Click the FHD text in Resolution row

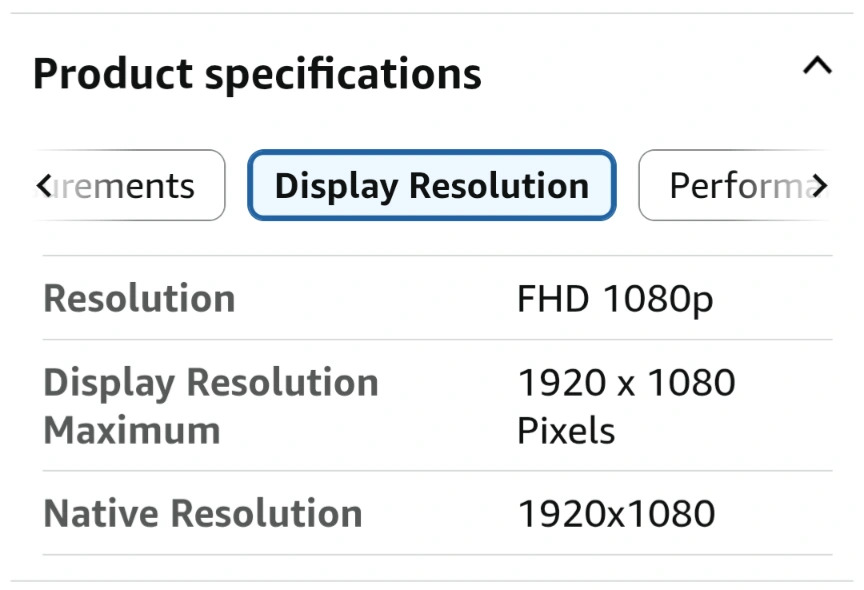(x=553, y=299)
